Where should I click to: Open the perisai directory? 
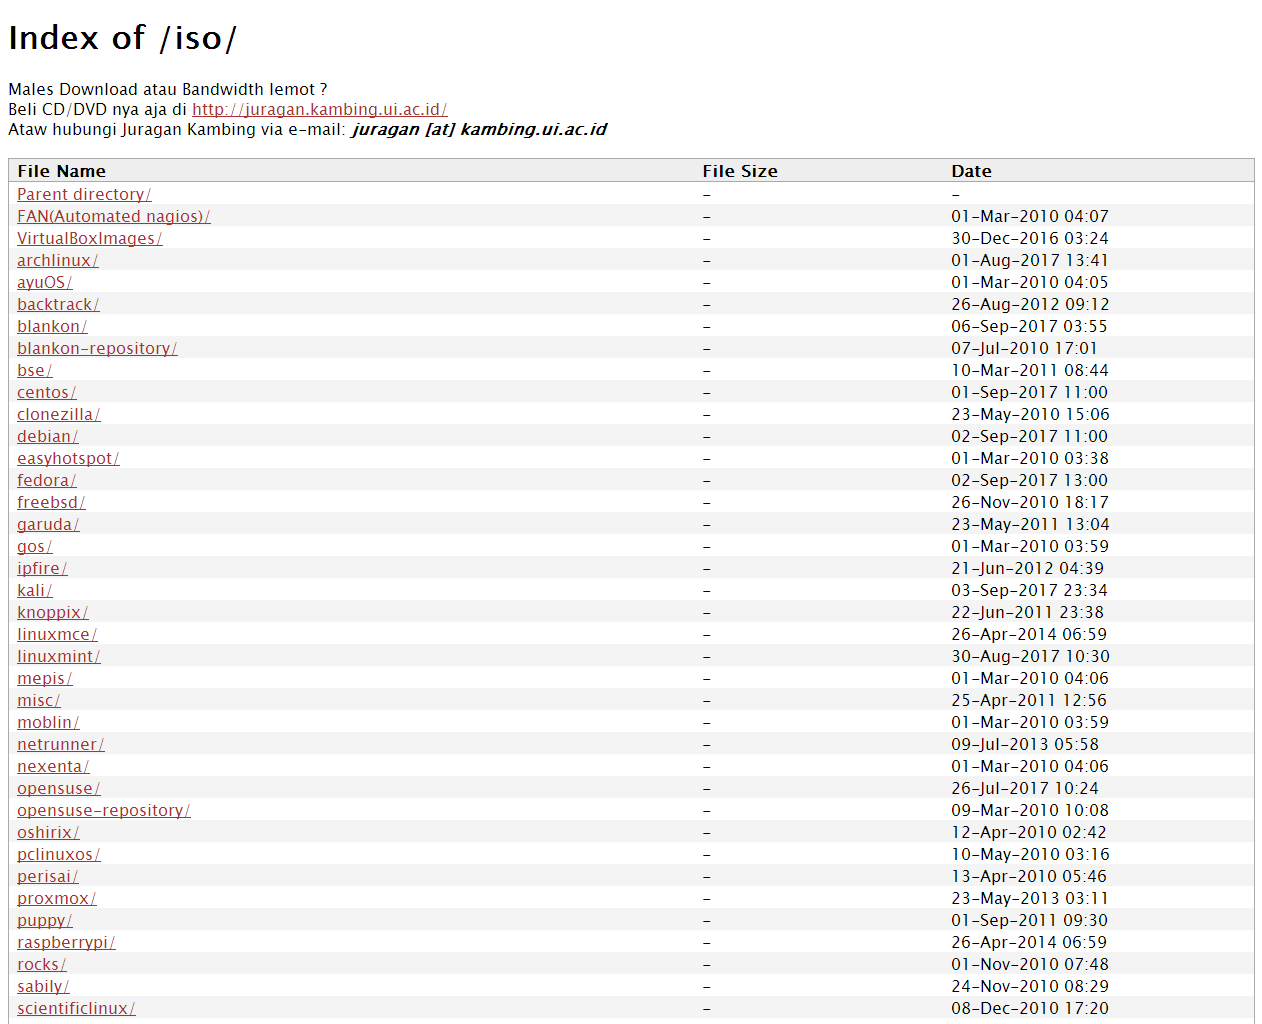point(47,876)
